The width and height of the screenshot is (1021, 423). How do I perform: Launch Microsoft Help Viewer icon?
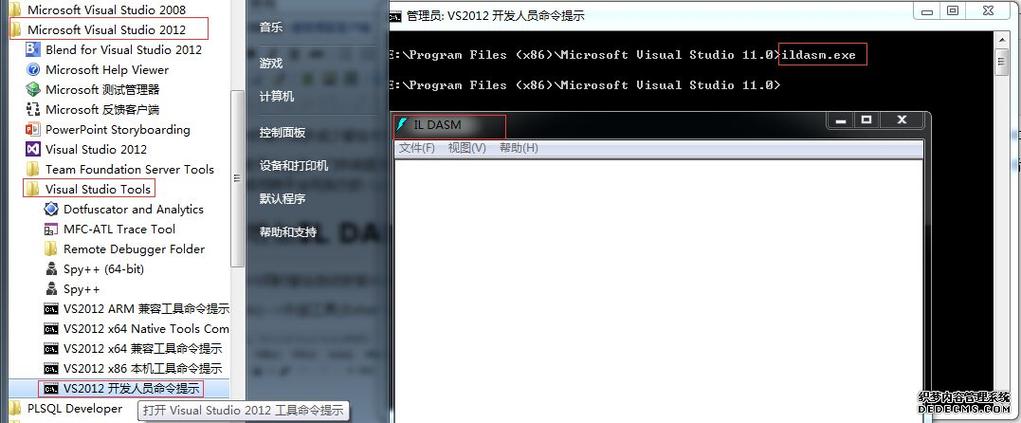33,70
